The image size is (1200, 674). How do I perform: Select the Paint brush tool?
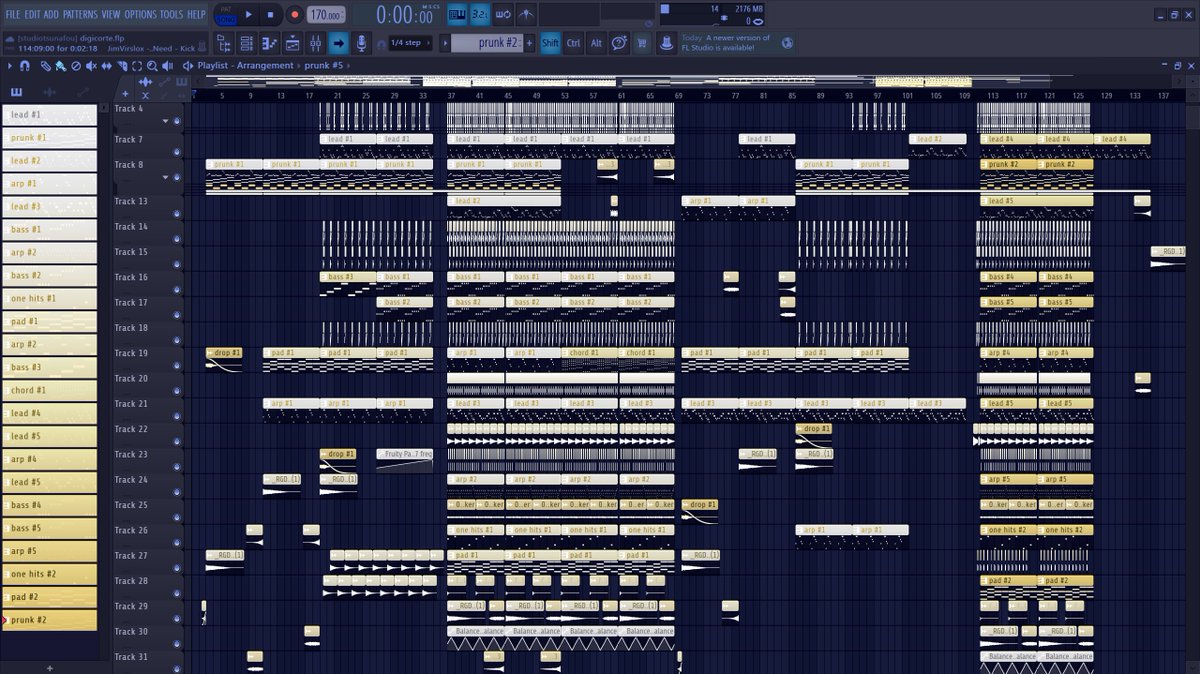click(61, 66)
